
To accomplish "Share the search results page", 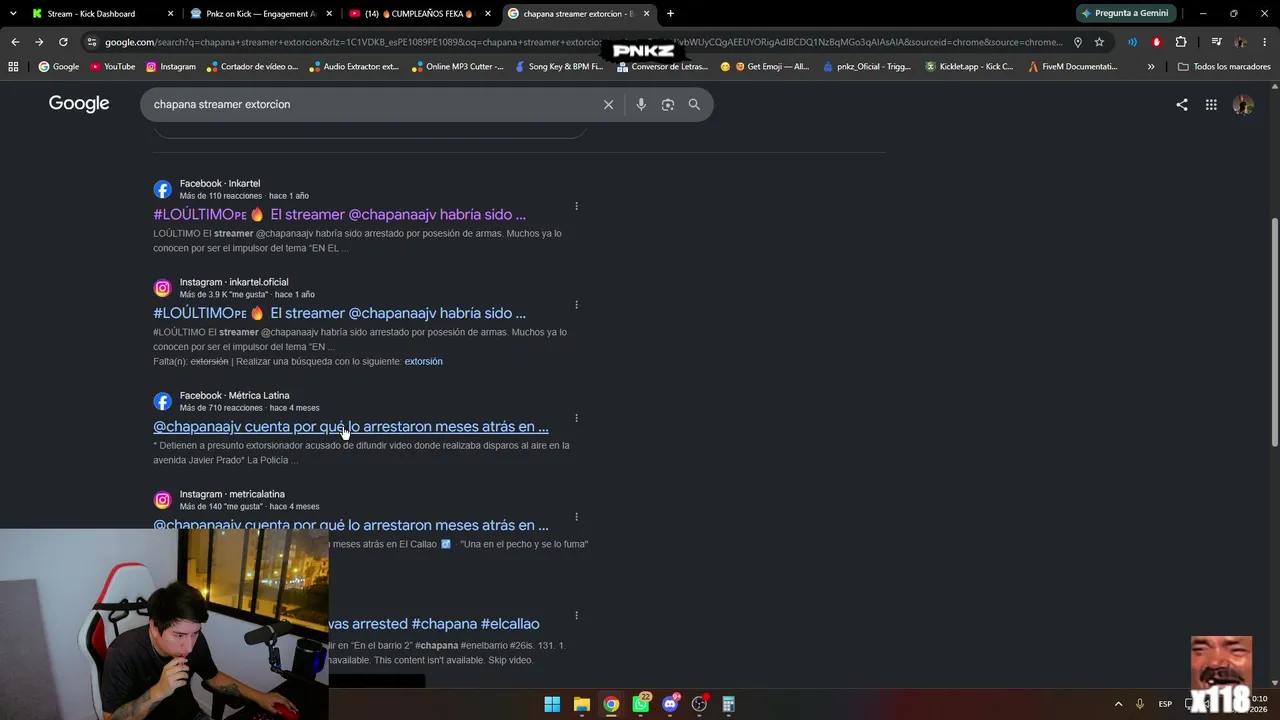I will (x=1182, y=104).
